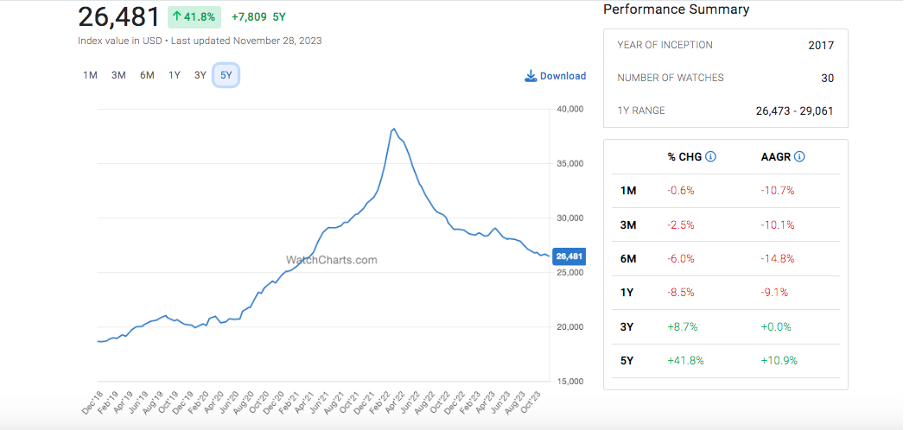This screenshot has width=904, height=430.
Task: Click the download cloud icon
Action: [530, 76]
